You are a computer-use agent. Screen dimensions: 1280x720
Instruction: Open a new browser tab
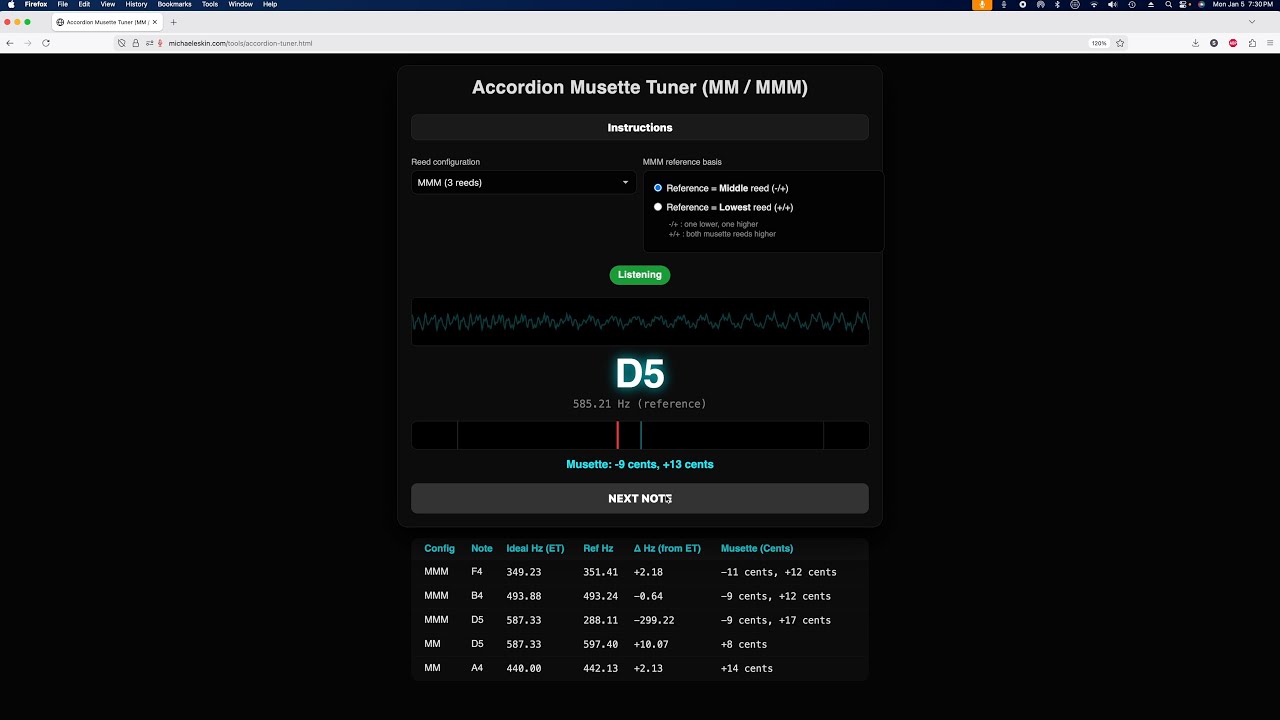pyautogui.click(x=173, y=22)
